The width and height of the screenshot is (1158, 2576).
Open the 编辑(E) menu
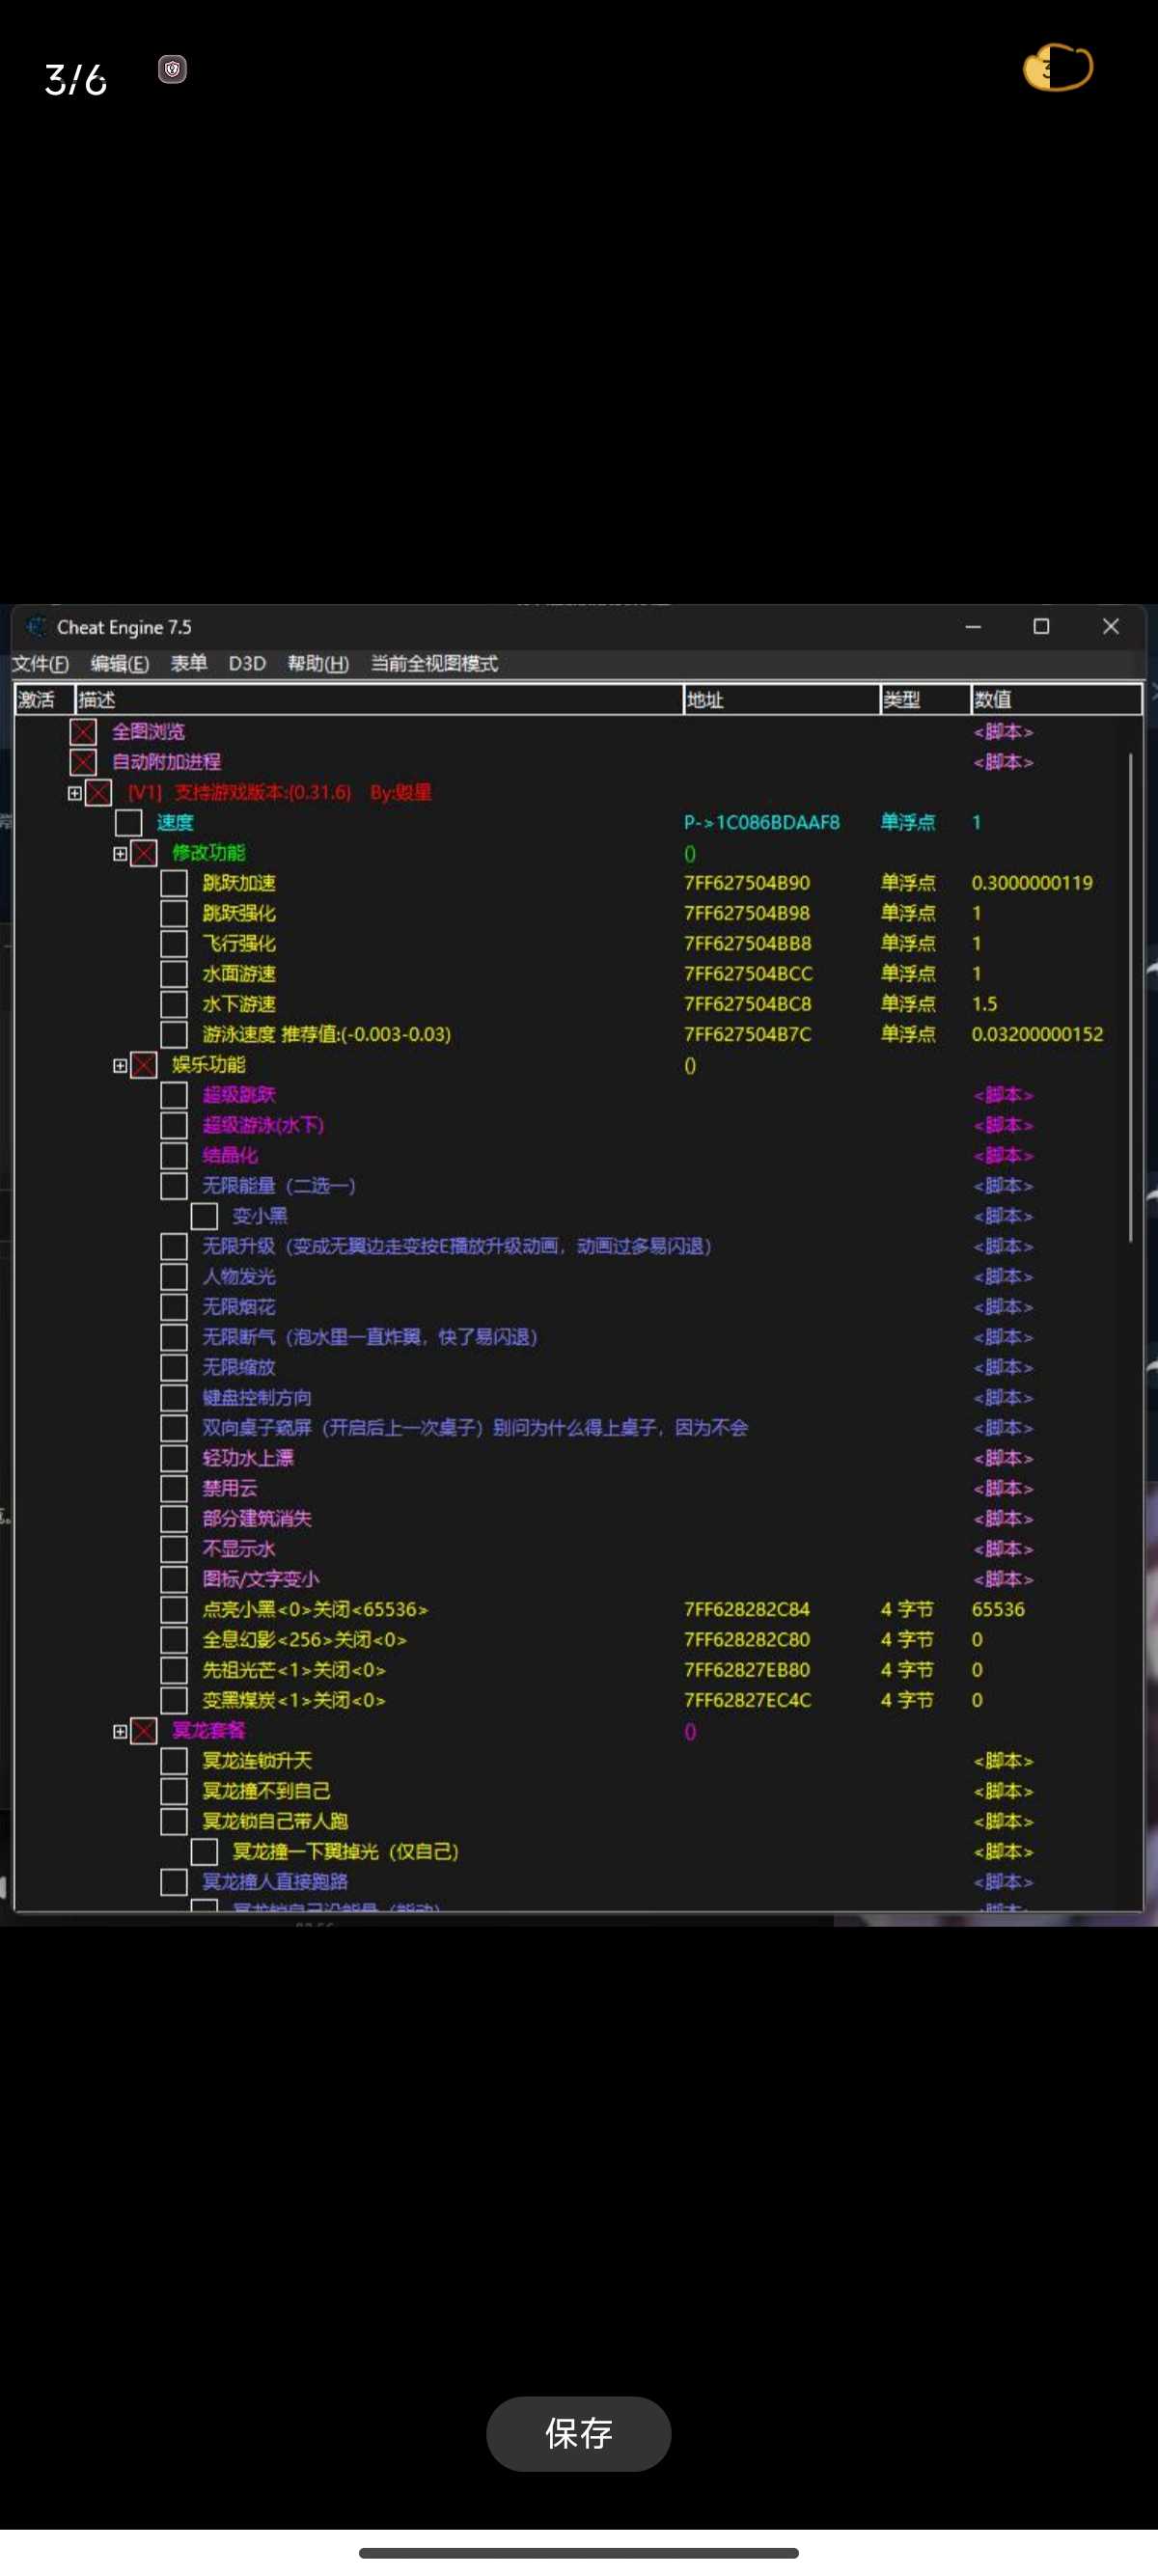click(x=119, y=663)
